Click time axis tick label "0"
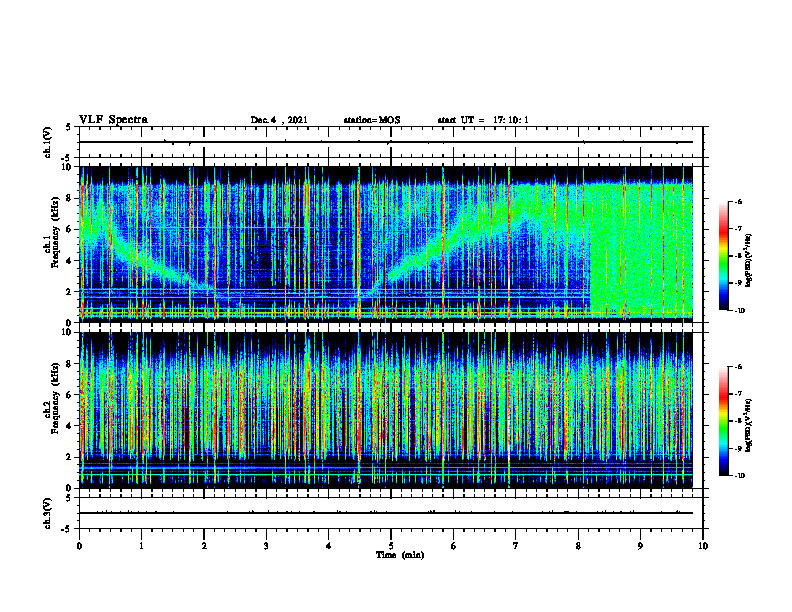The height and width of the screenshot is (612, 792). click(x=79, y=546)
